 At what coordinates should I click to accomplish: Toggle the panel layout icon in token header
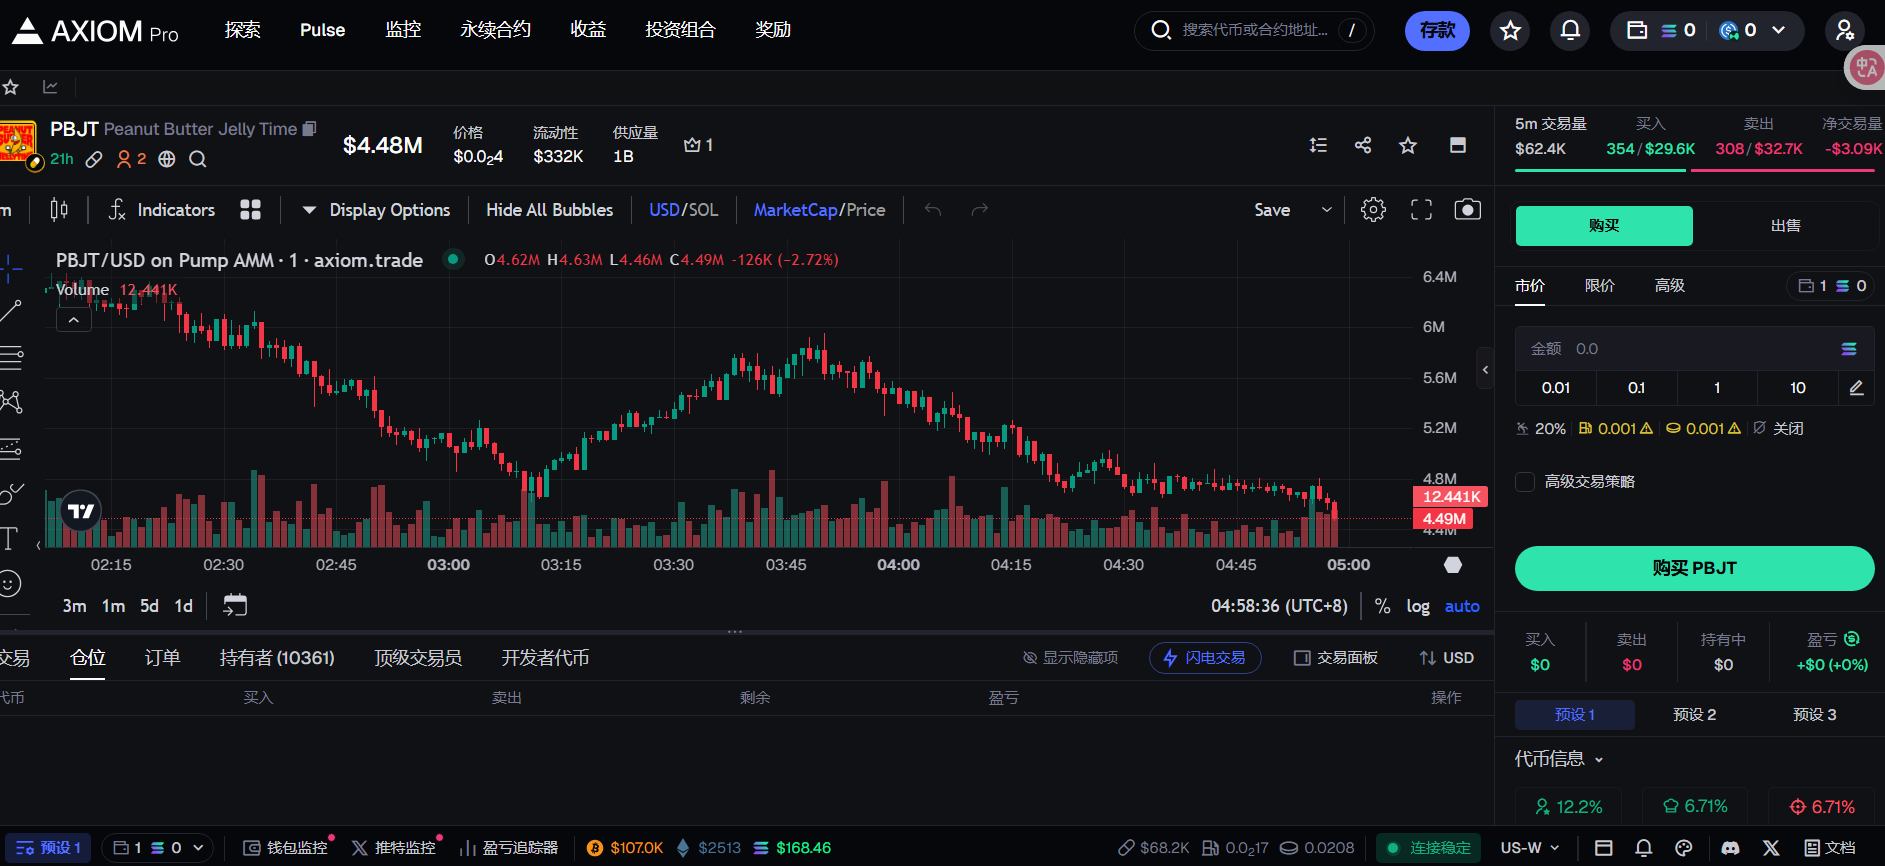[1458, 145]
